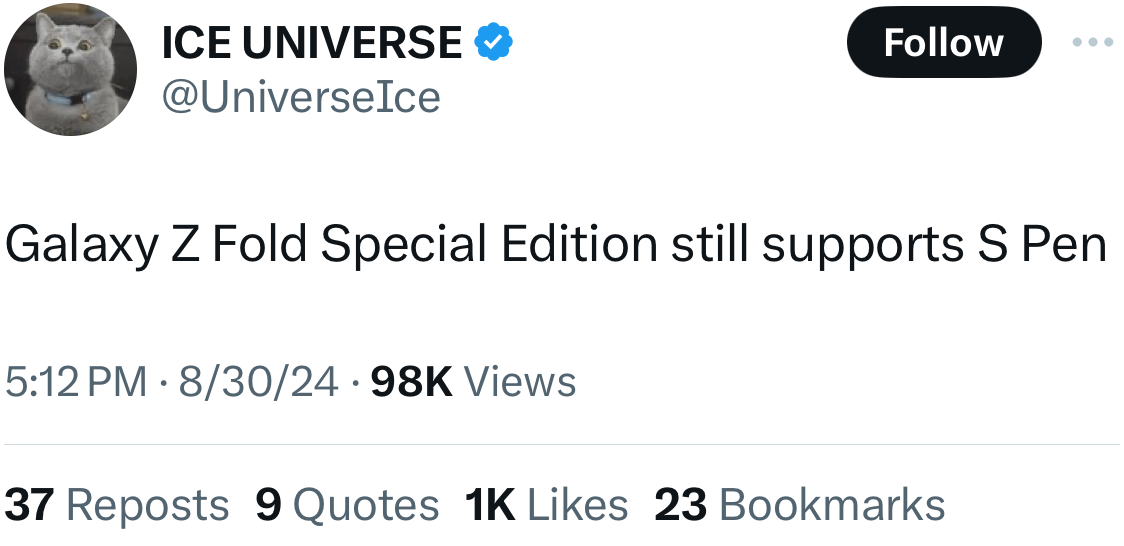Click the "Views" label
Image resolution: width=1124 pixels, height=546 pixels.
(520, 382)
